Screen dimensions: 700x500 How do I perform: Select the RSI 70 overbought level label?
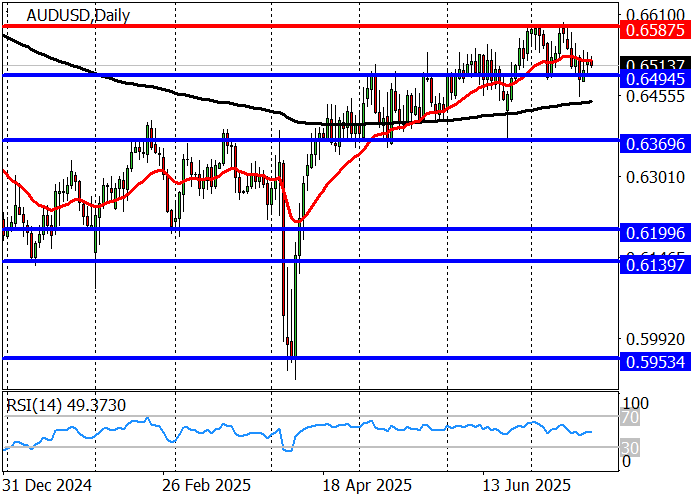coord(628,417)
